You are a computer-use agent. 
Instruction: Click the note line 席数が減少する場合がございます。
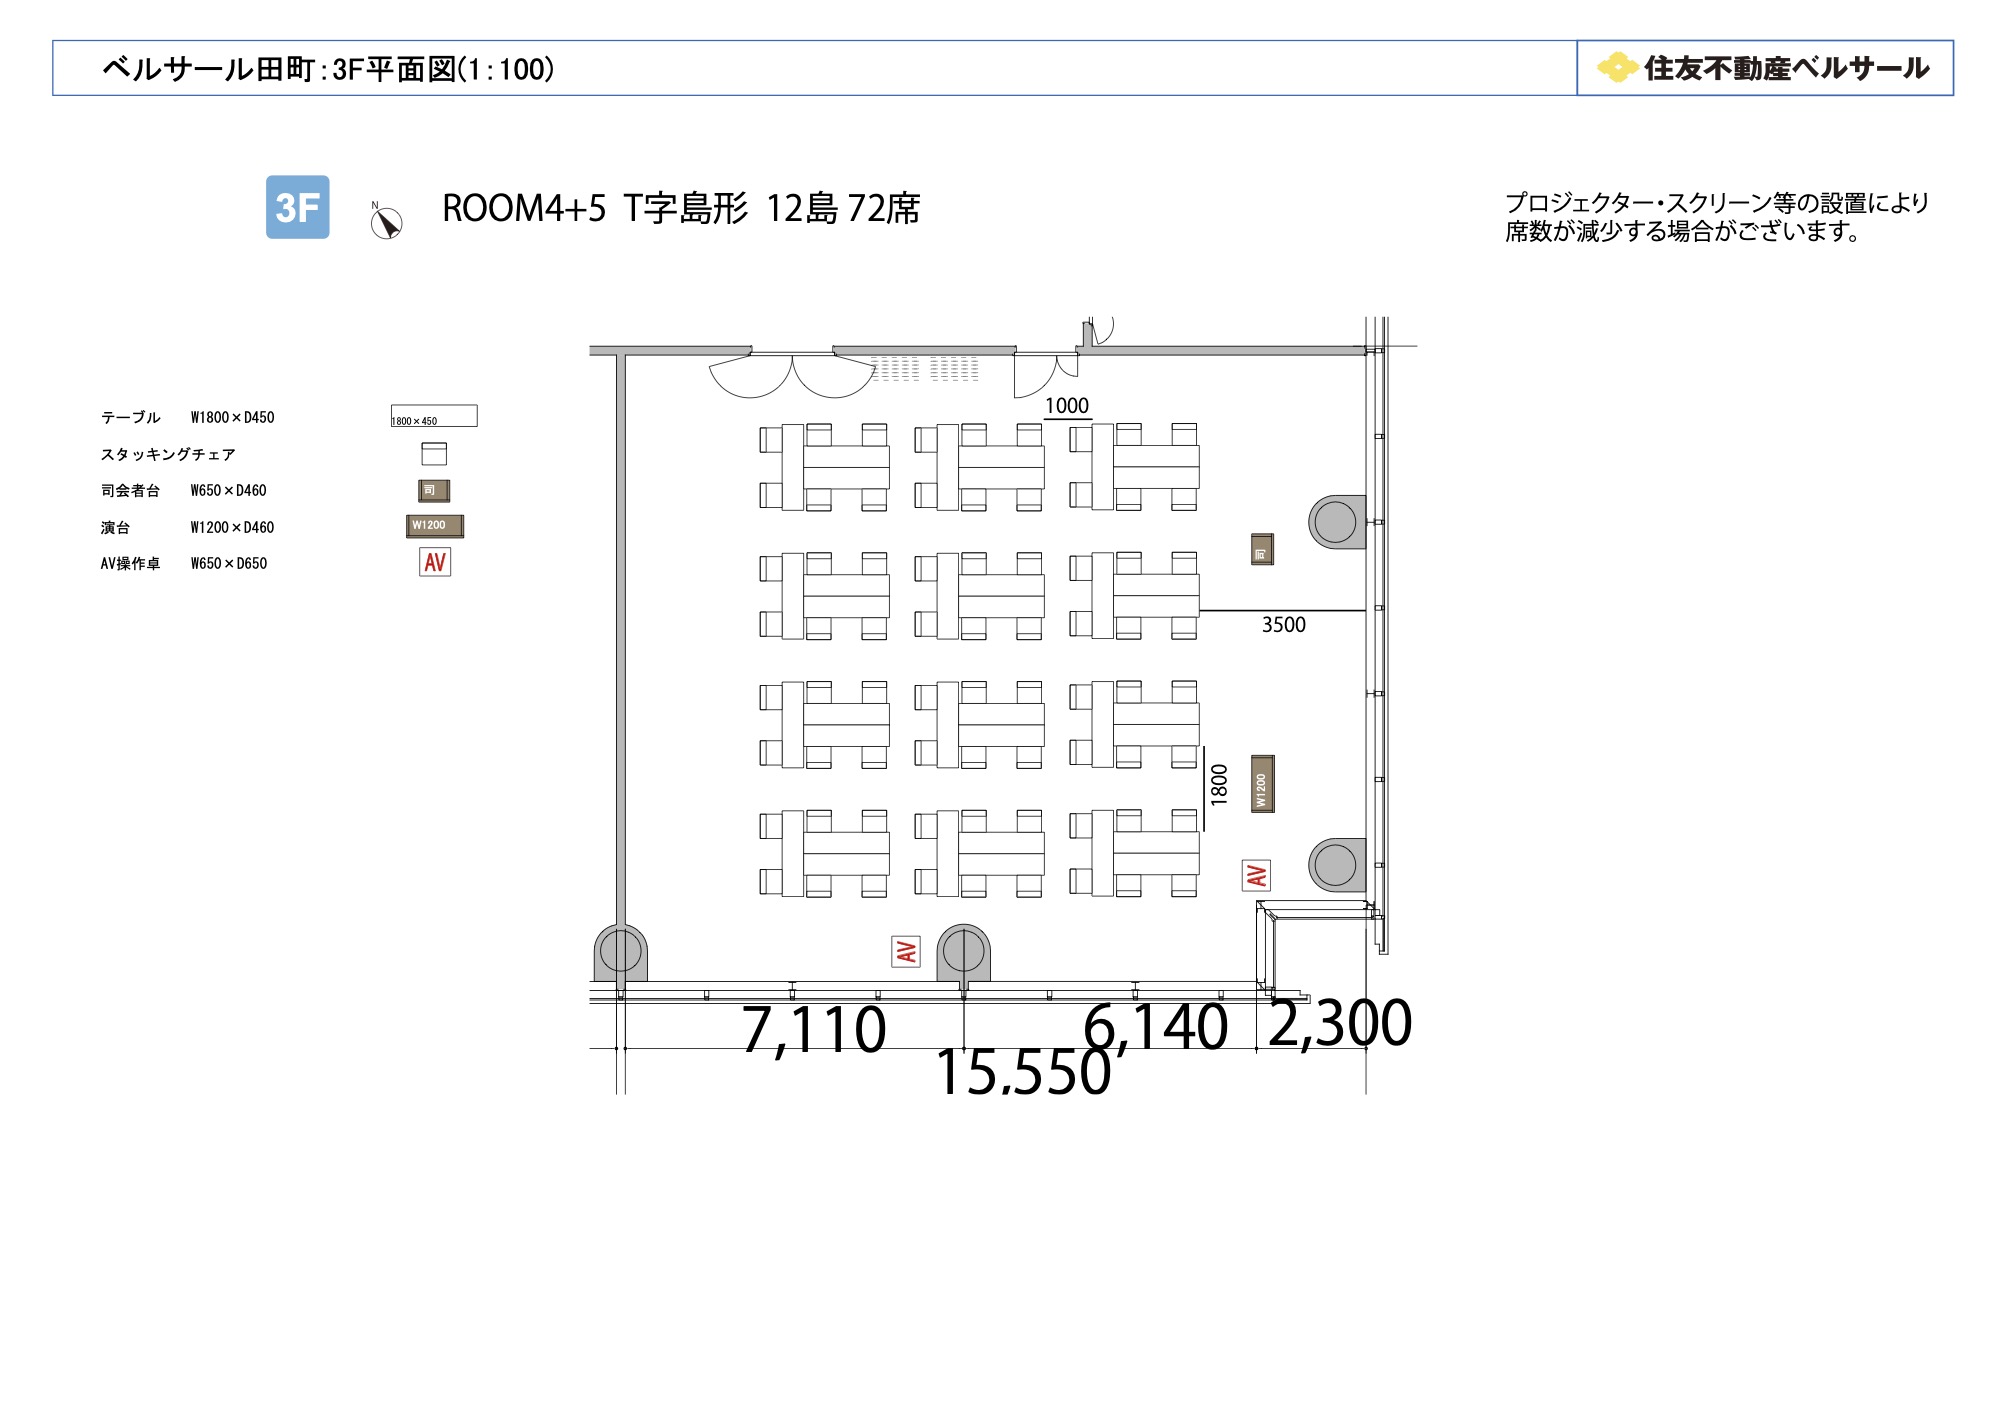click(x=1683, y=231)
